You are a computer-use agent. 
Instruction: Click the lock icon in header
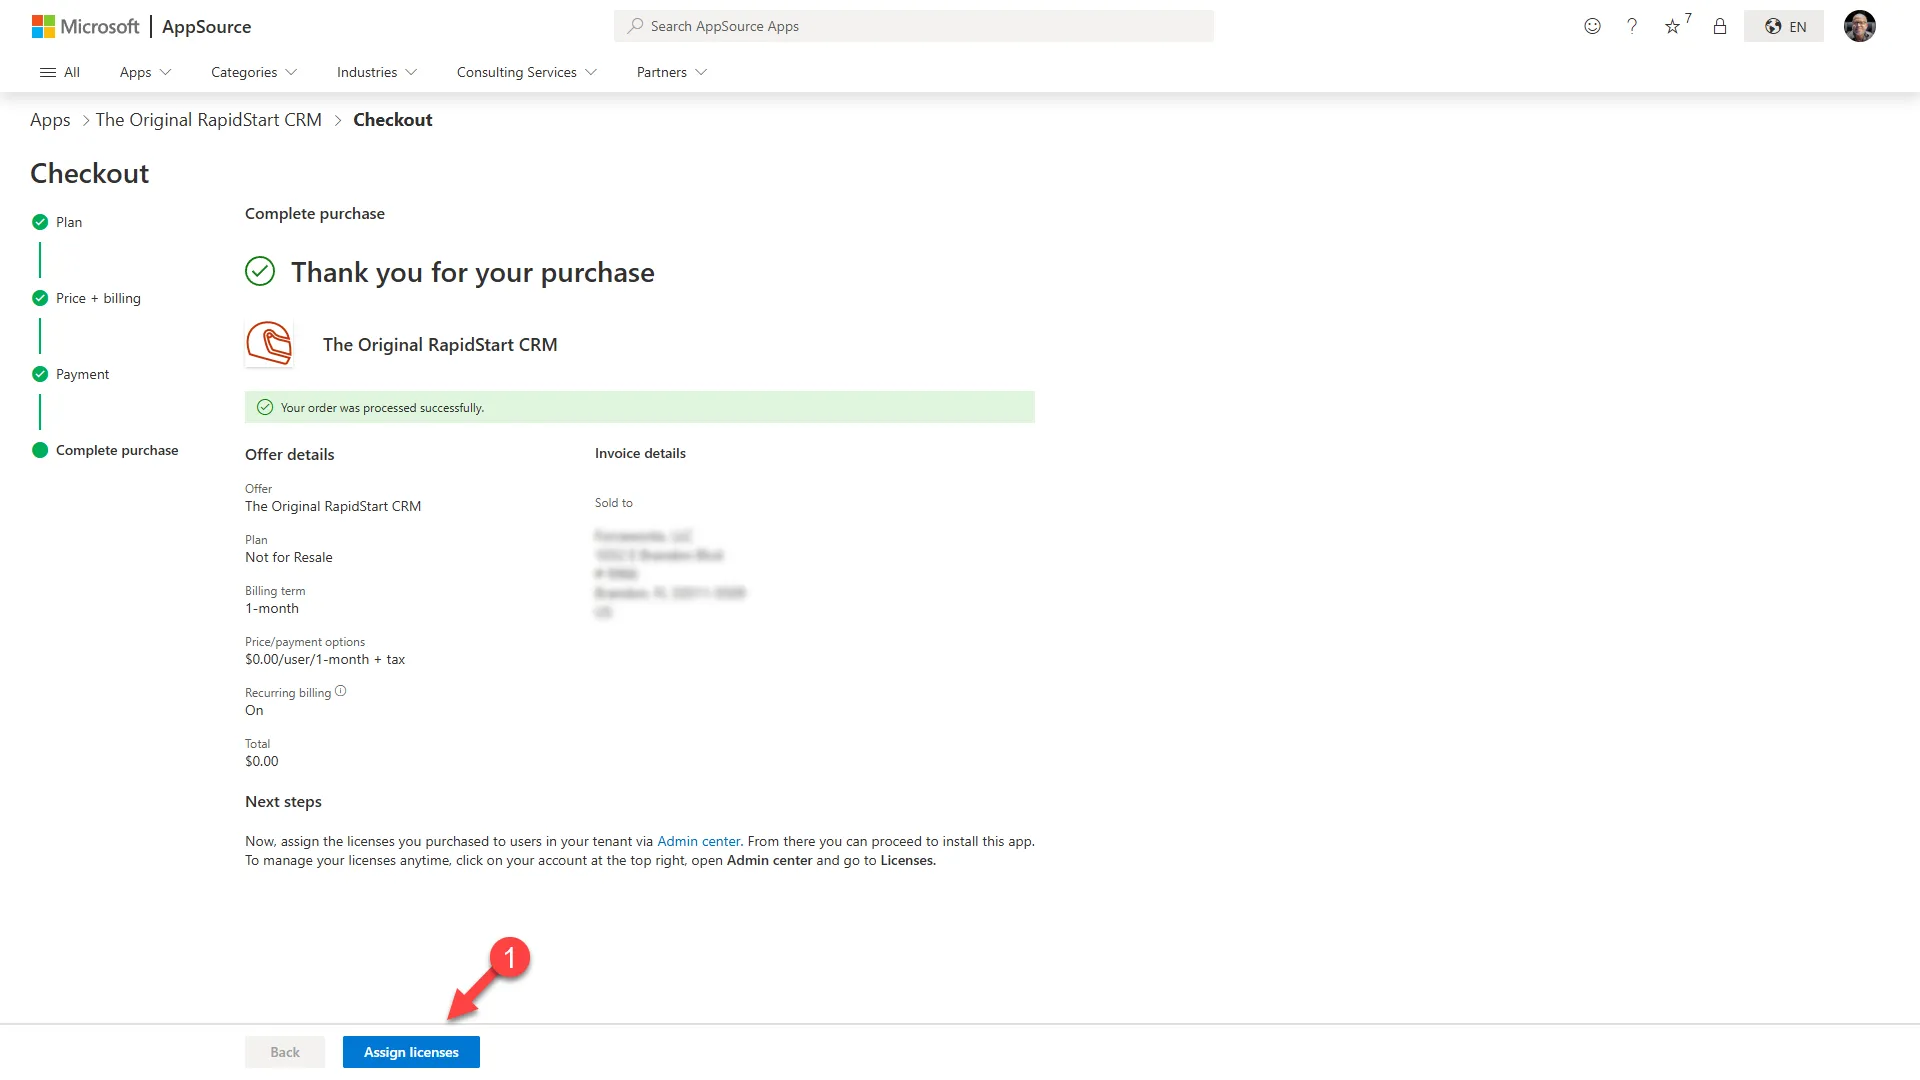[x=1720, y=26]
